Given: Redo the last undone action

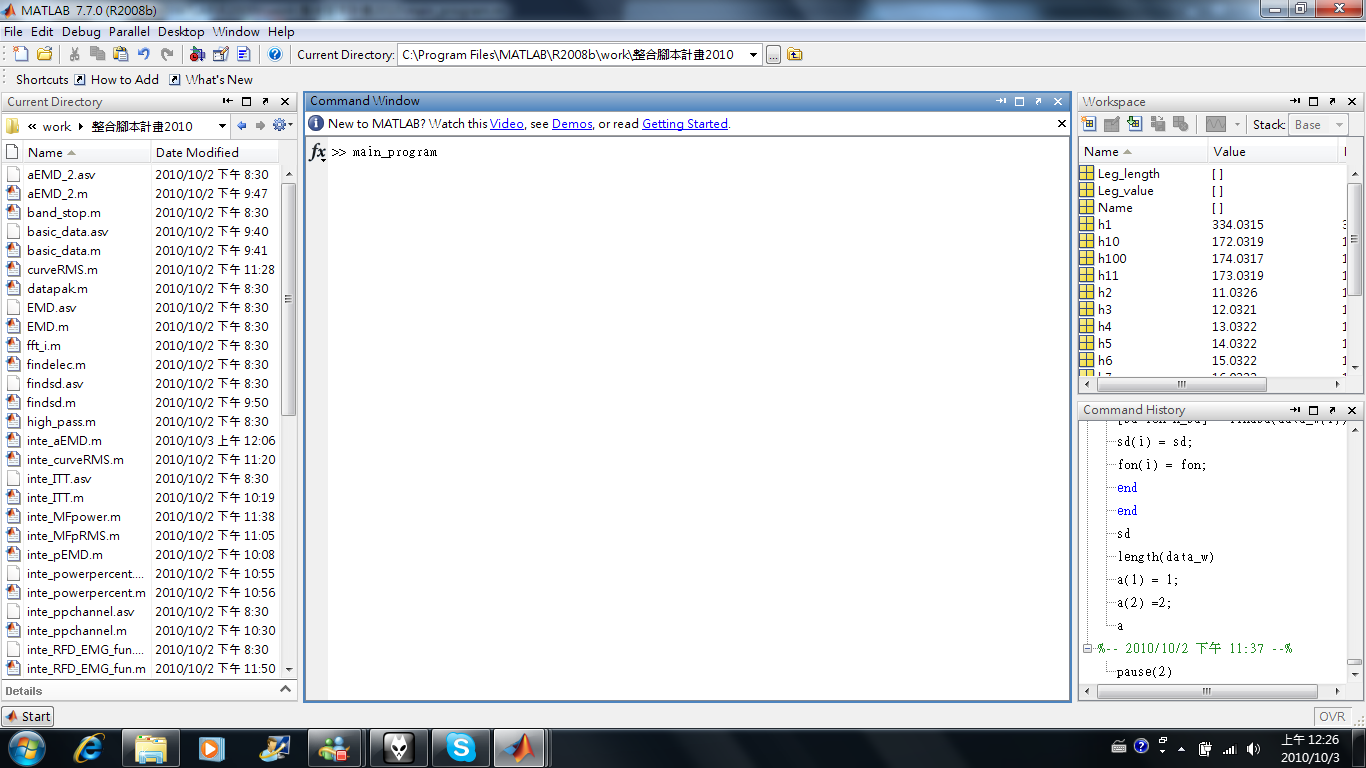Looking at the screenshot, I should [167, 54].
